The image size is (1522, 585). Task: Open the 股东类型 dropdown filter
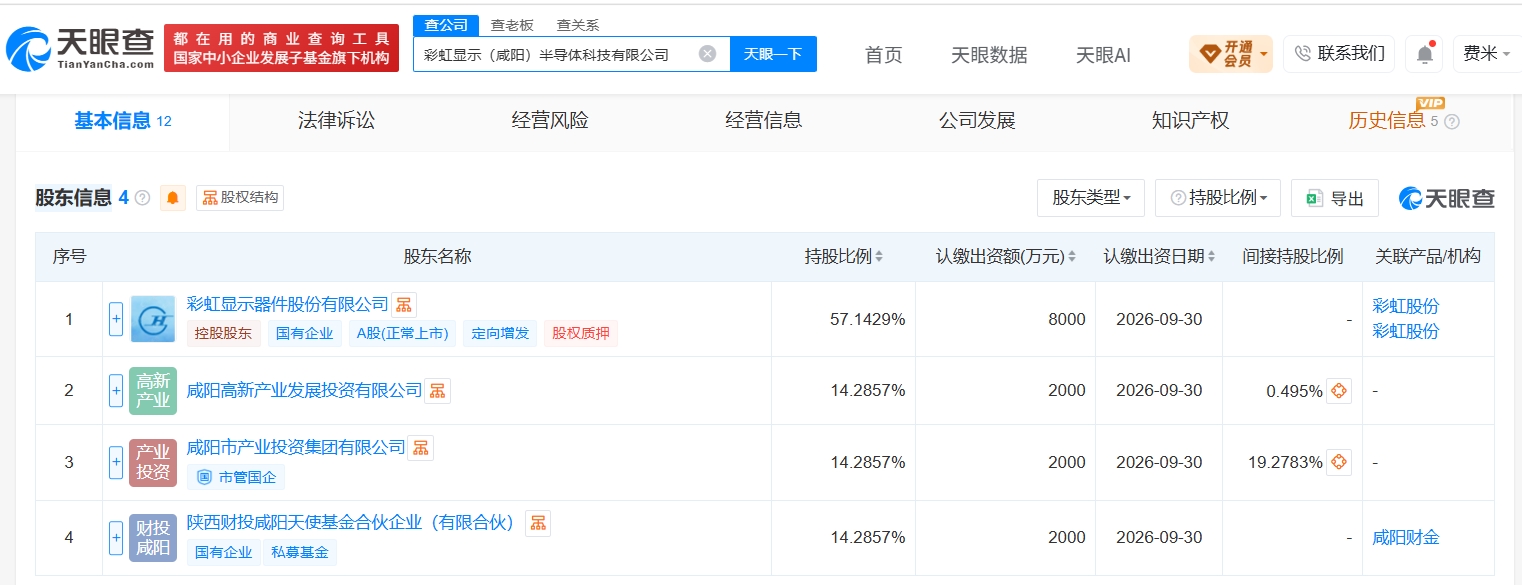coord(1091,198)
